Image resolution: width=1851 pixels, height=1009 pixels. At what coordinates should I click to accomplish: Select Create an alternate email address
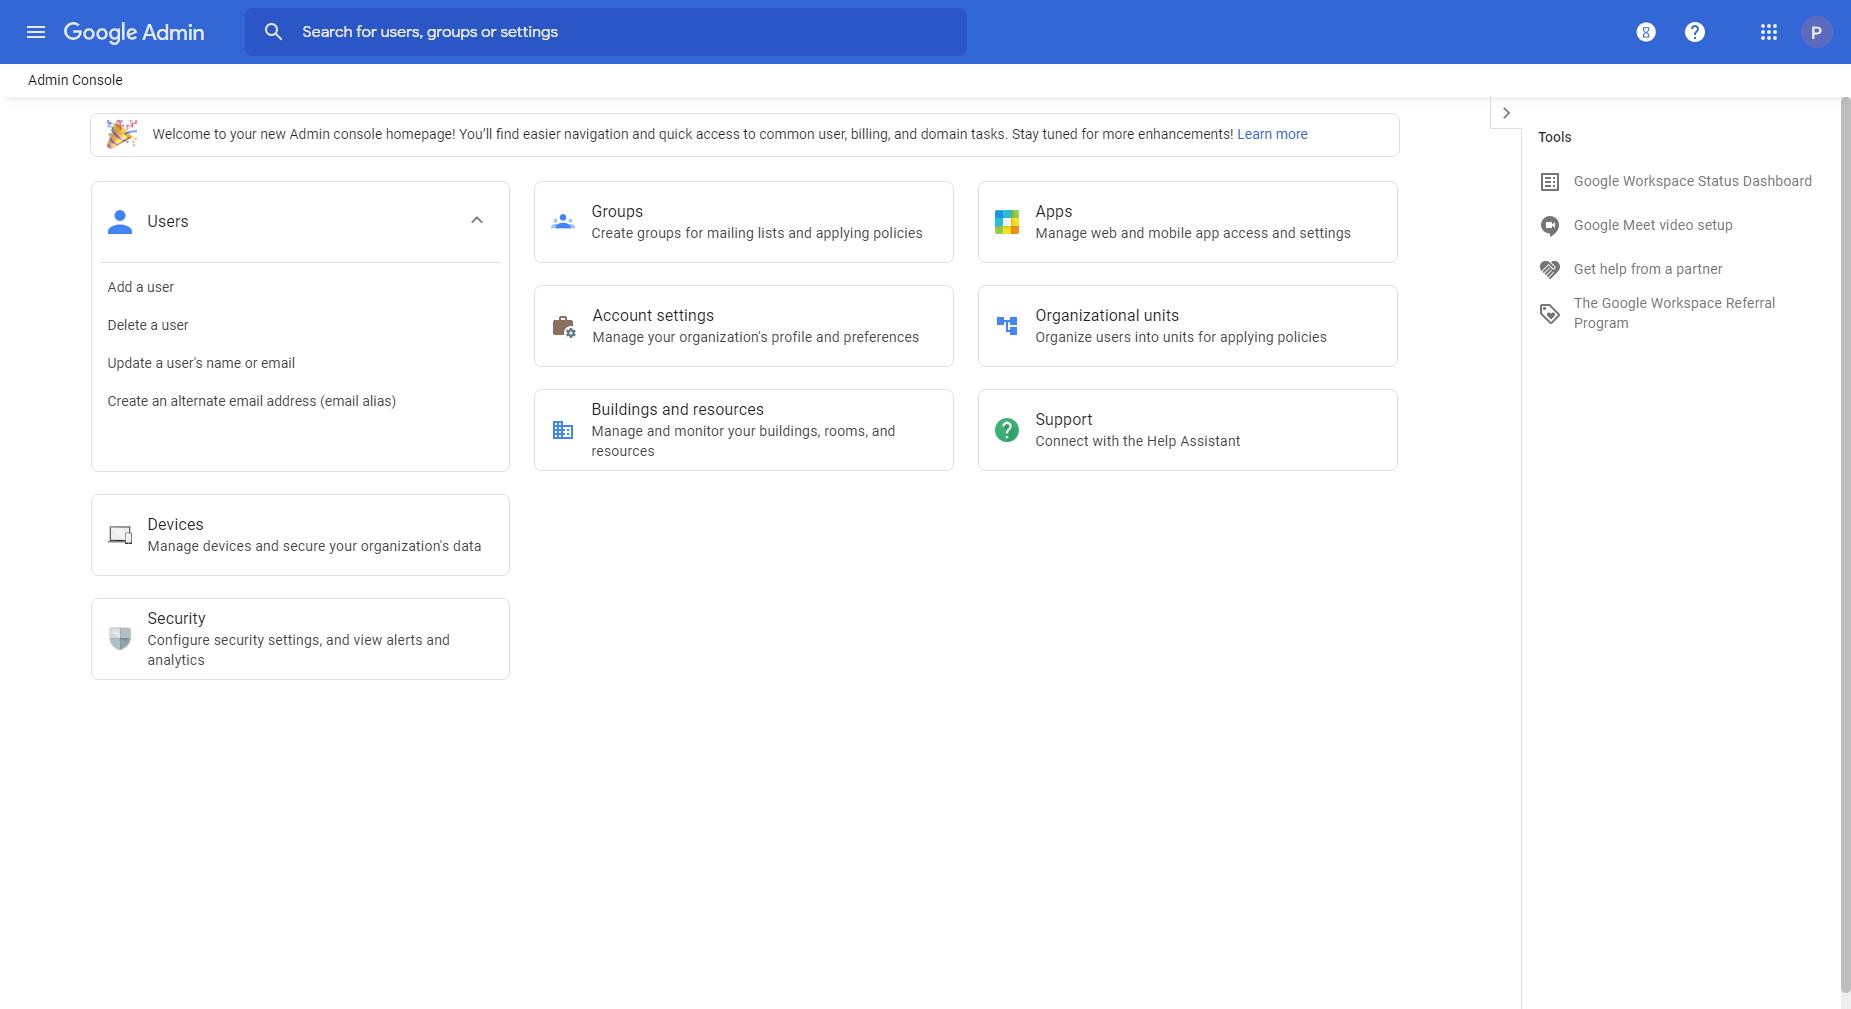pos(252,401)
